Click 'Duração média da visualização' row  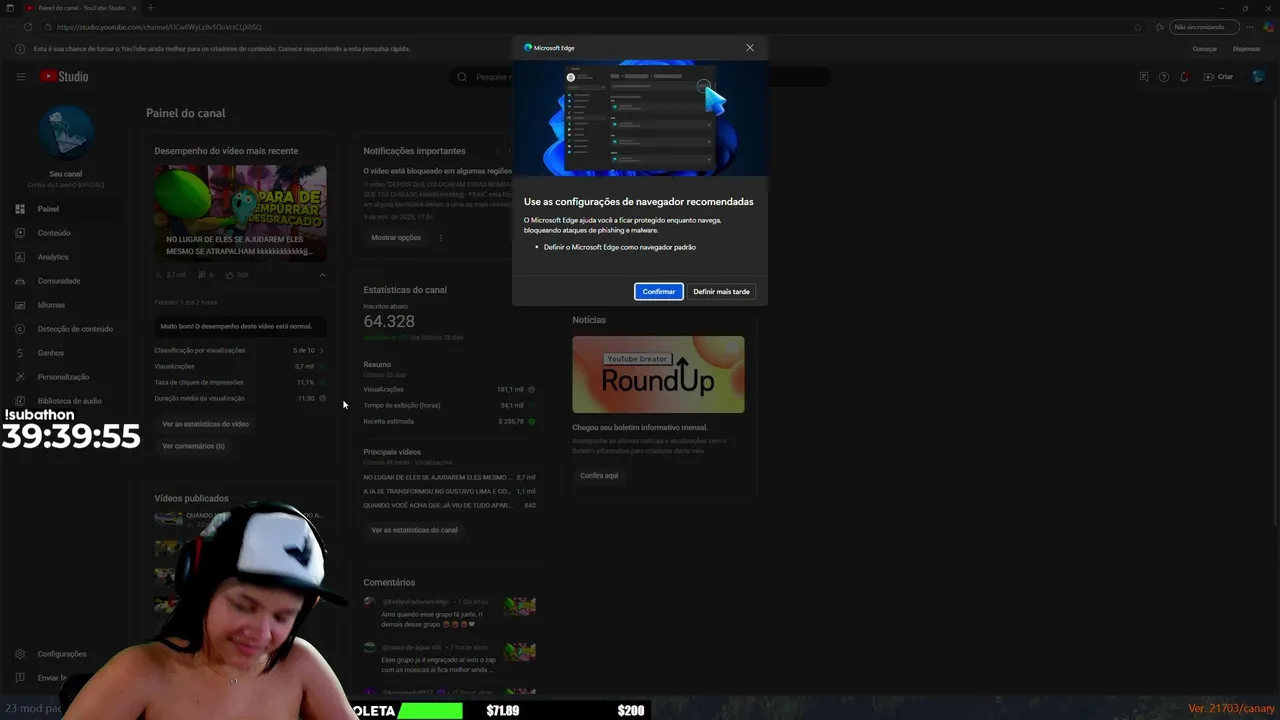pyautogui.click(x=240, y=398)
